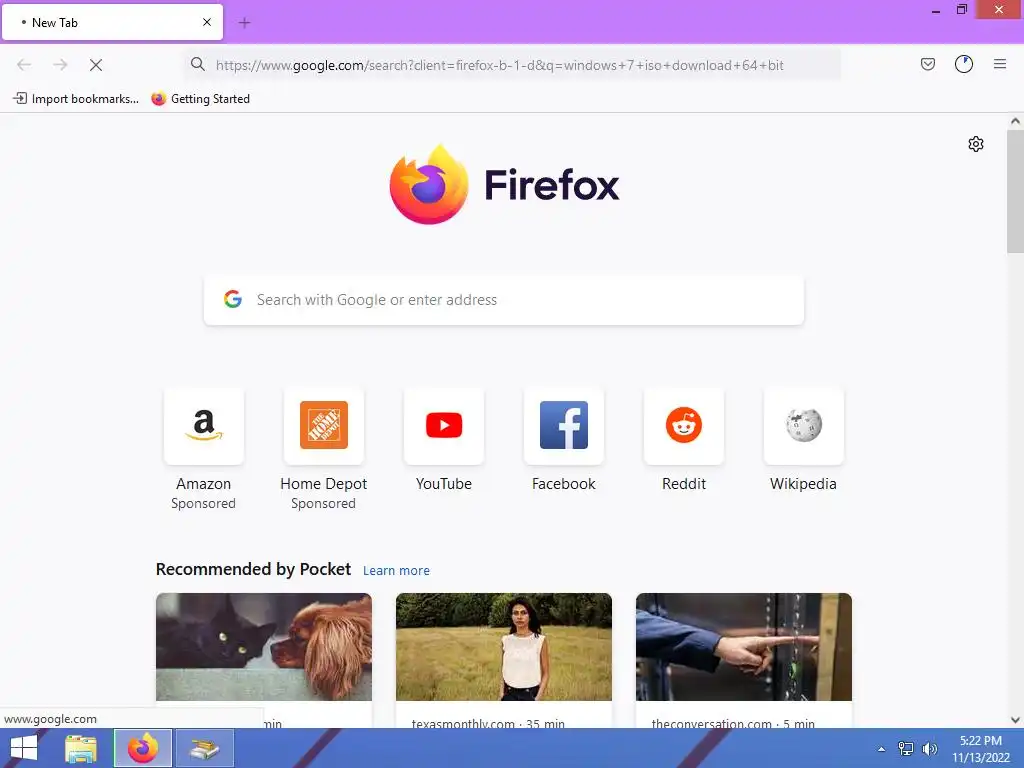Click the Amazon Sponsored label
Screen dimensions: 1024x768
click(x=203, y=504)
